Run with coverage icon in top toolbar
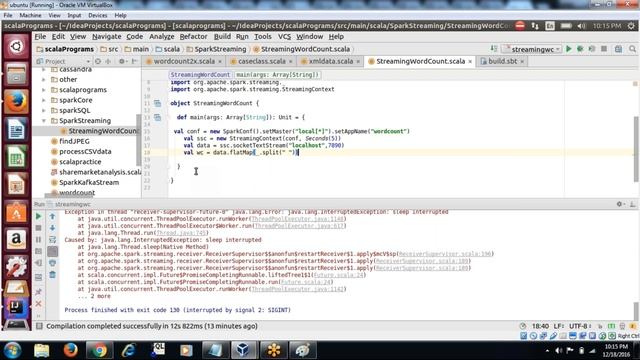Image resolution: width=640 pixels, height=360 pixels. click(x=592, y=49)
